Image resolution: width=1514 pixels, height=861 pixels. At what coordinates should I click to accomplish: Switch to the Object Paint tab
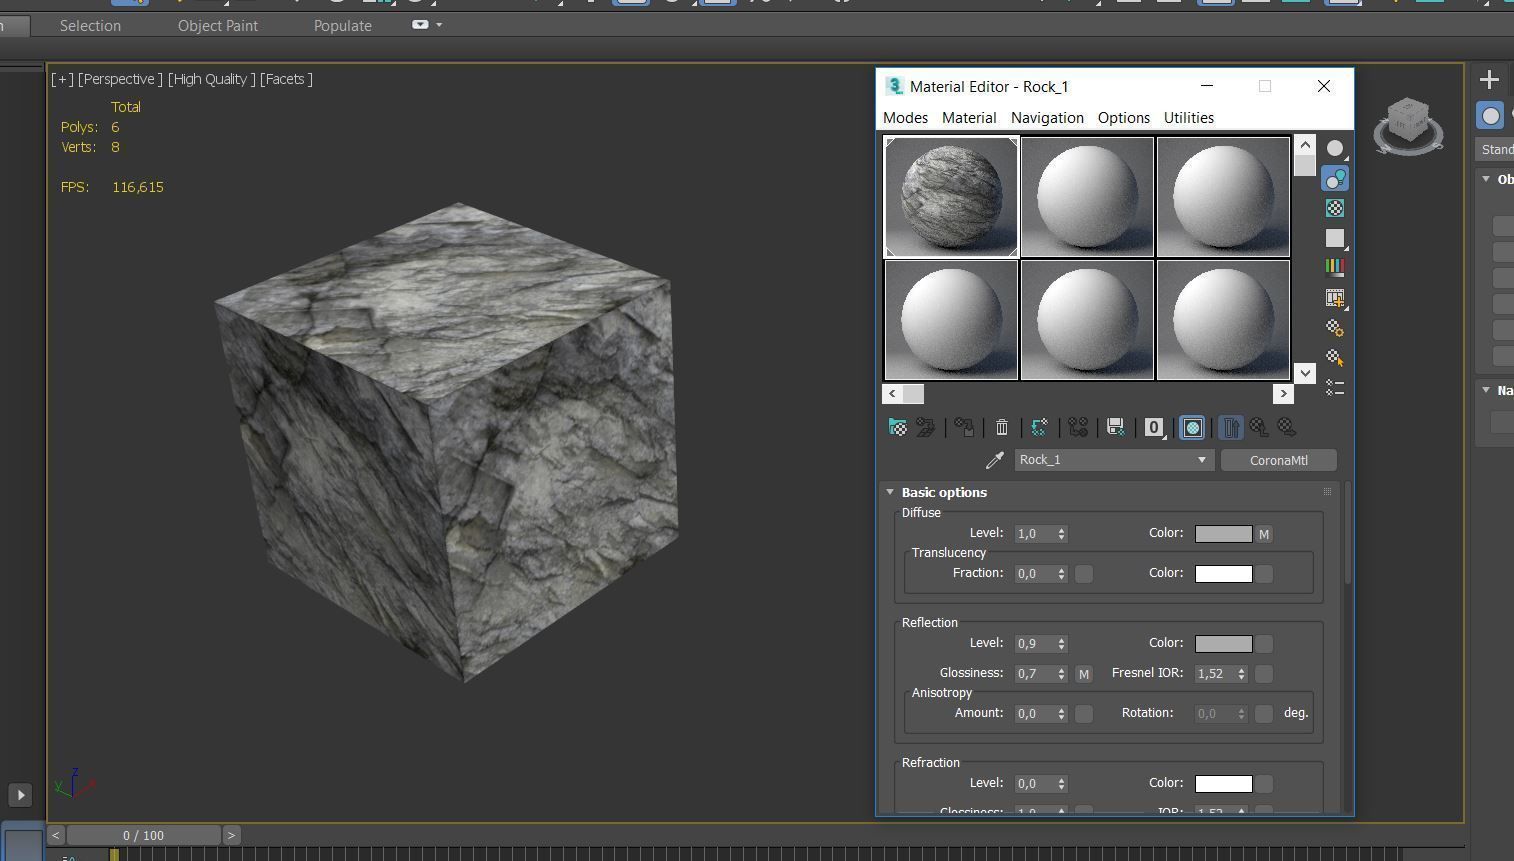pos(218,26)
